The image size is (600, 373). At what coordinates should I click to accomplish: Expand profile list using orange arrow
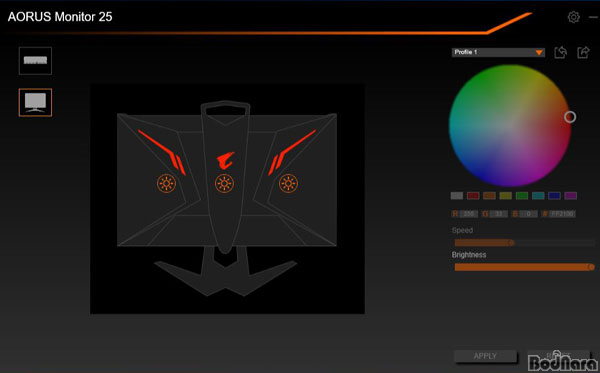coord(539,52)
